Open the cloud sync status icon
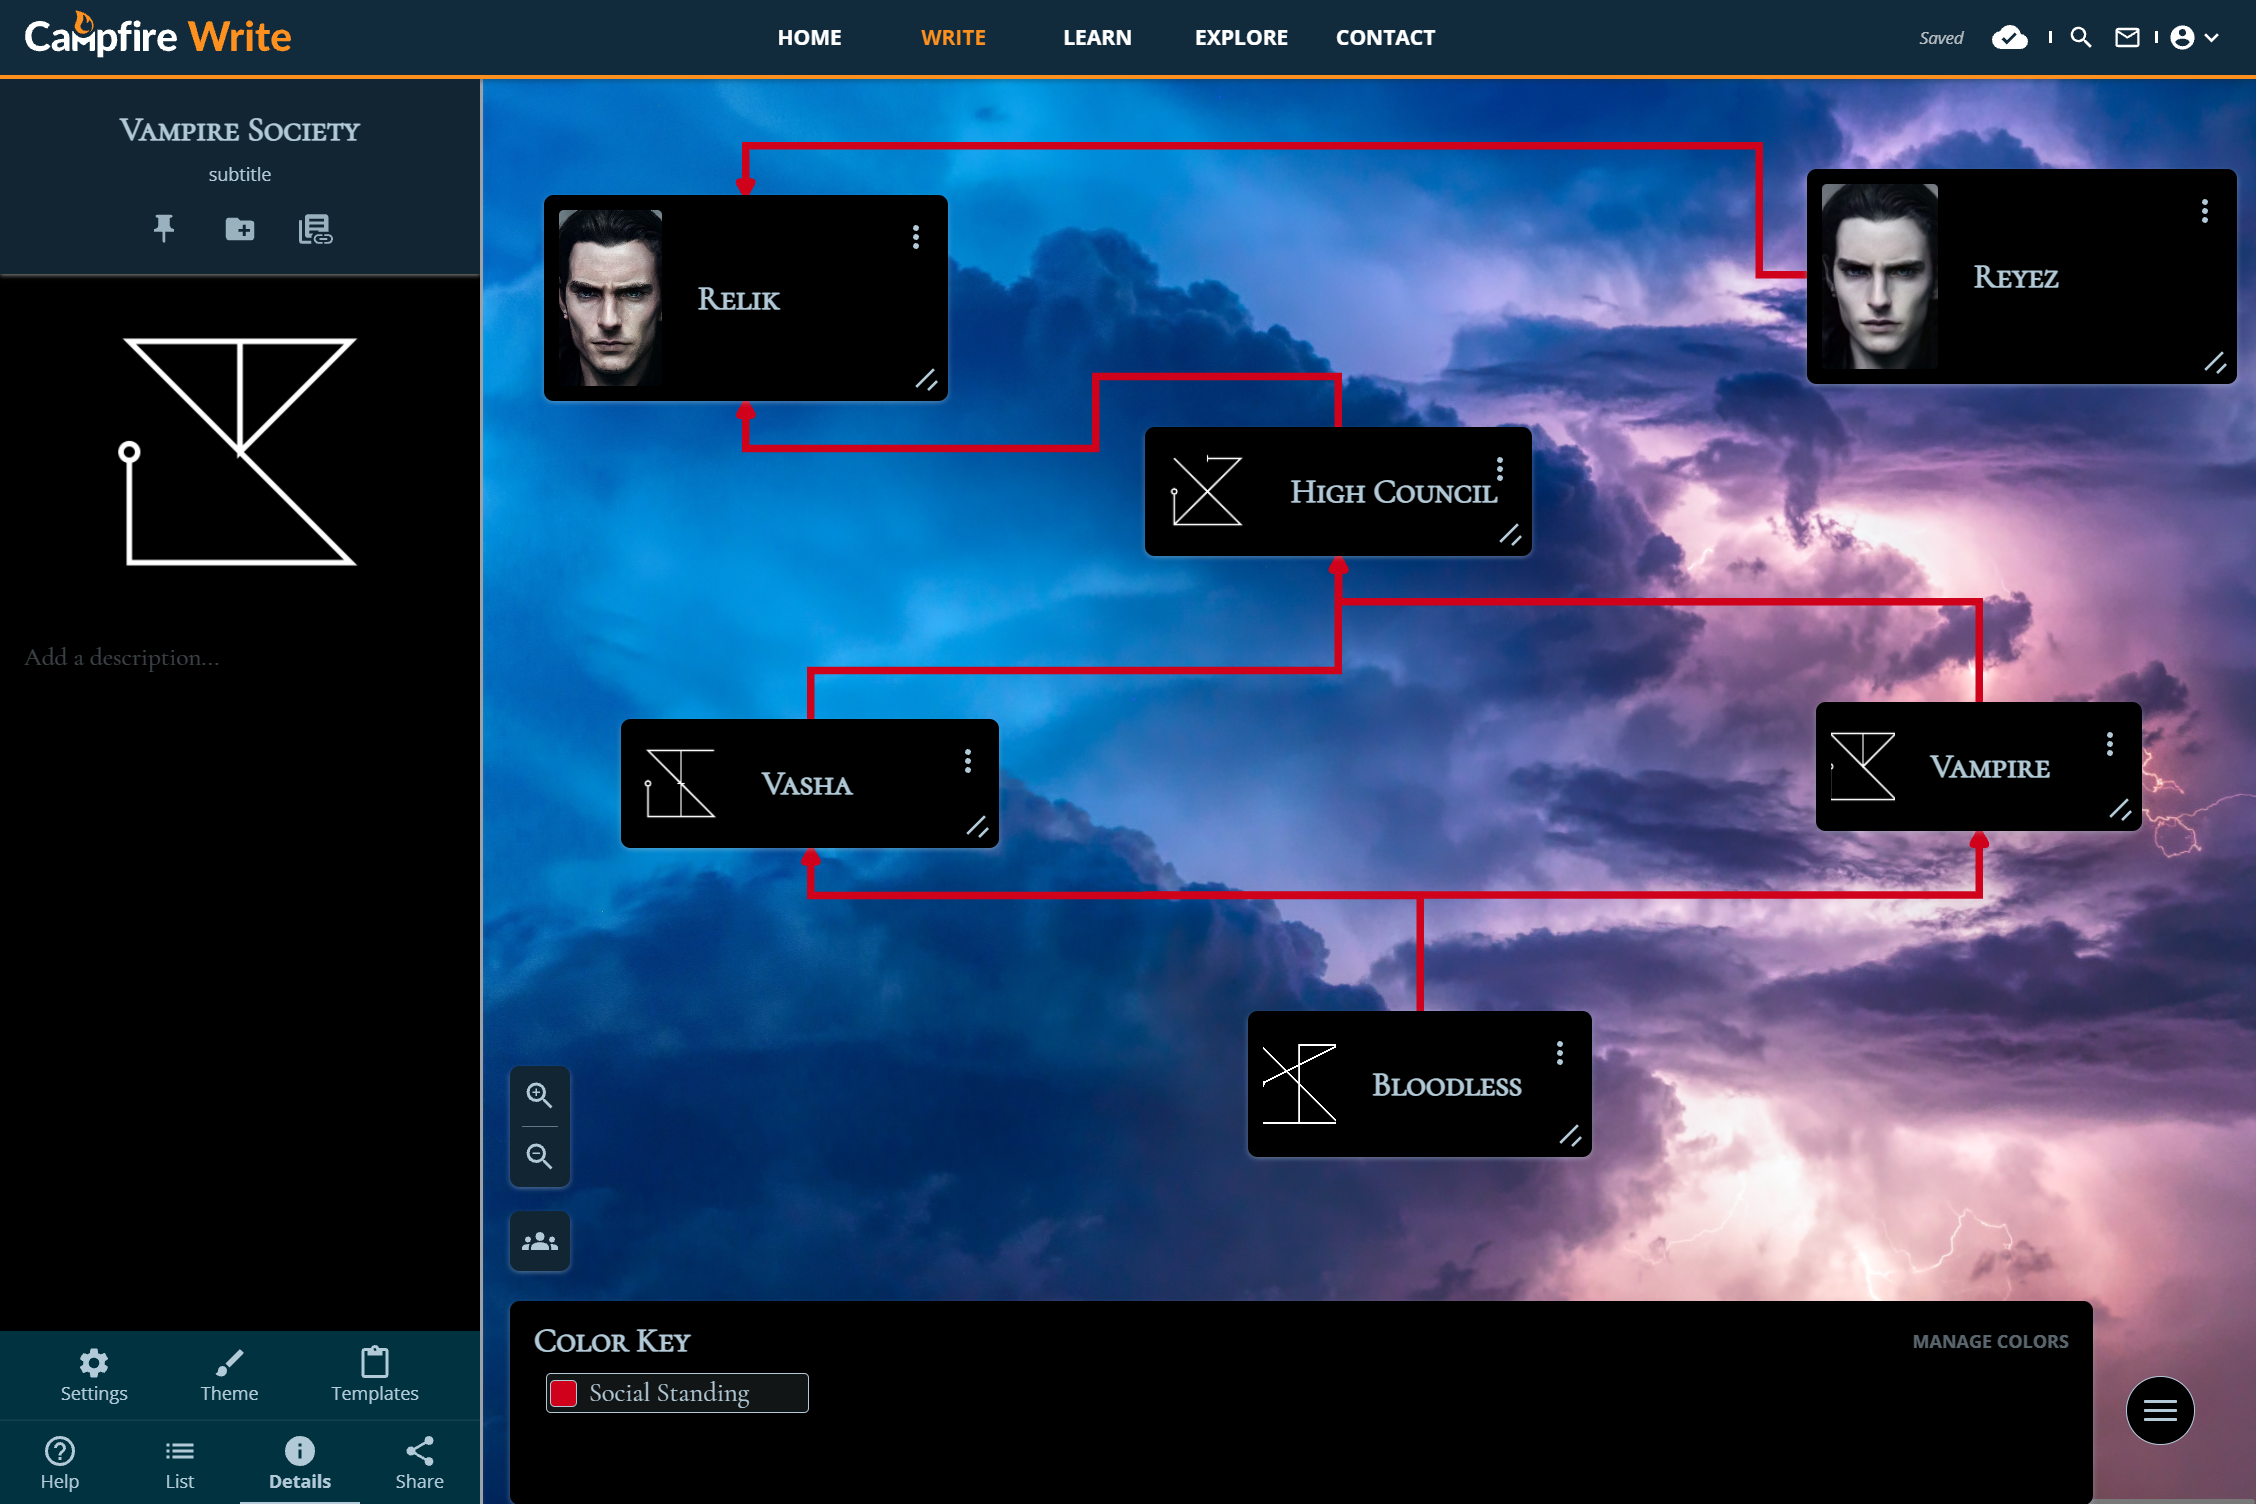This screenshot has width=2256, height=1504. click(x=2009, y=38)
